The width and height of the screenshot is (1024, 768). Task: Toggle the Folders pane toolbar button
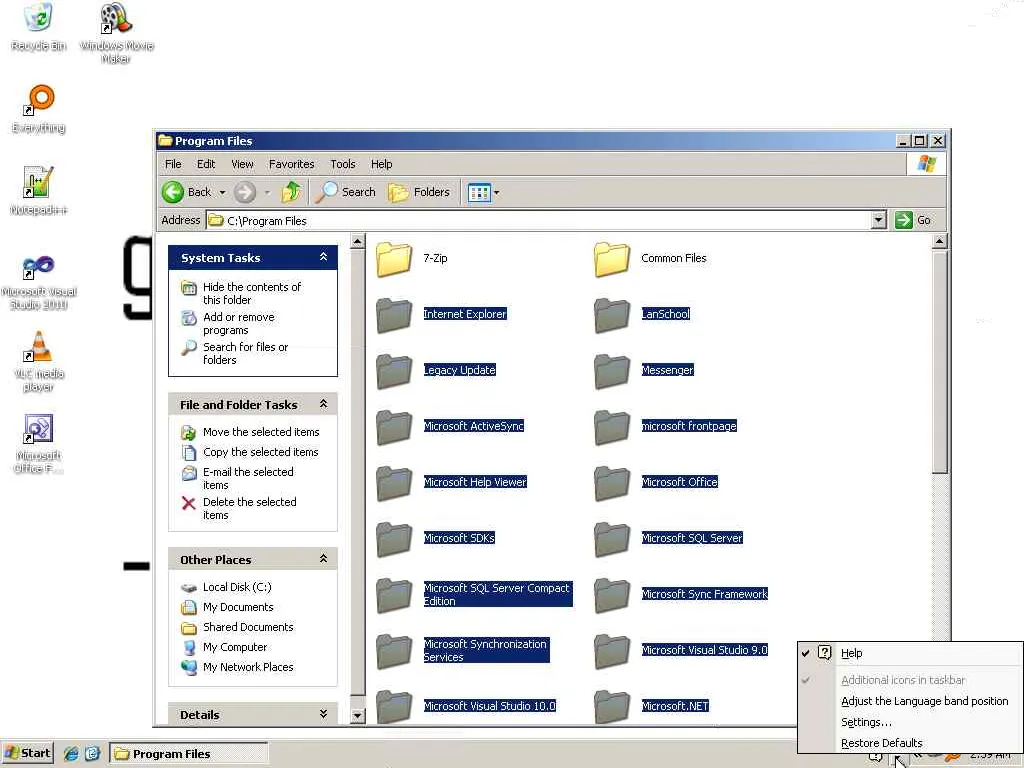(x=419, y=192)
